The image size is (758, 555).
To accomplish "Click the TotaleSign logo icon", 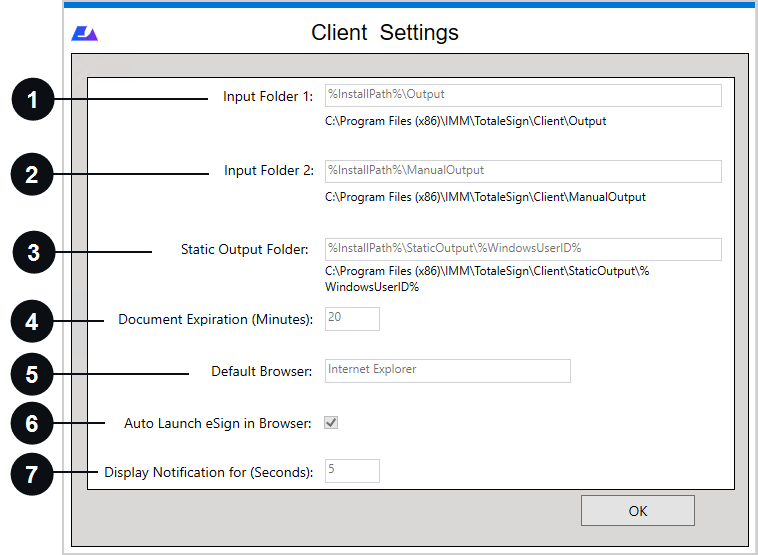I will coord(85,33).
